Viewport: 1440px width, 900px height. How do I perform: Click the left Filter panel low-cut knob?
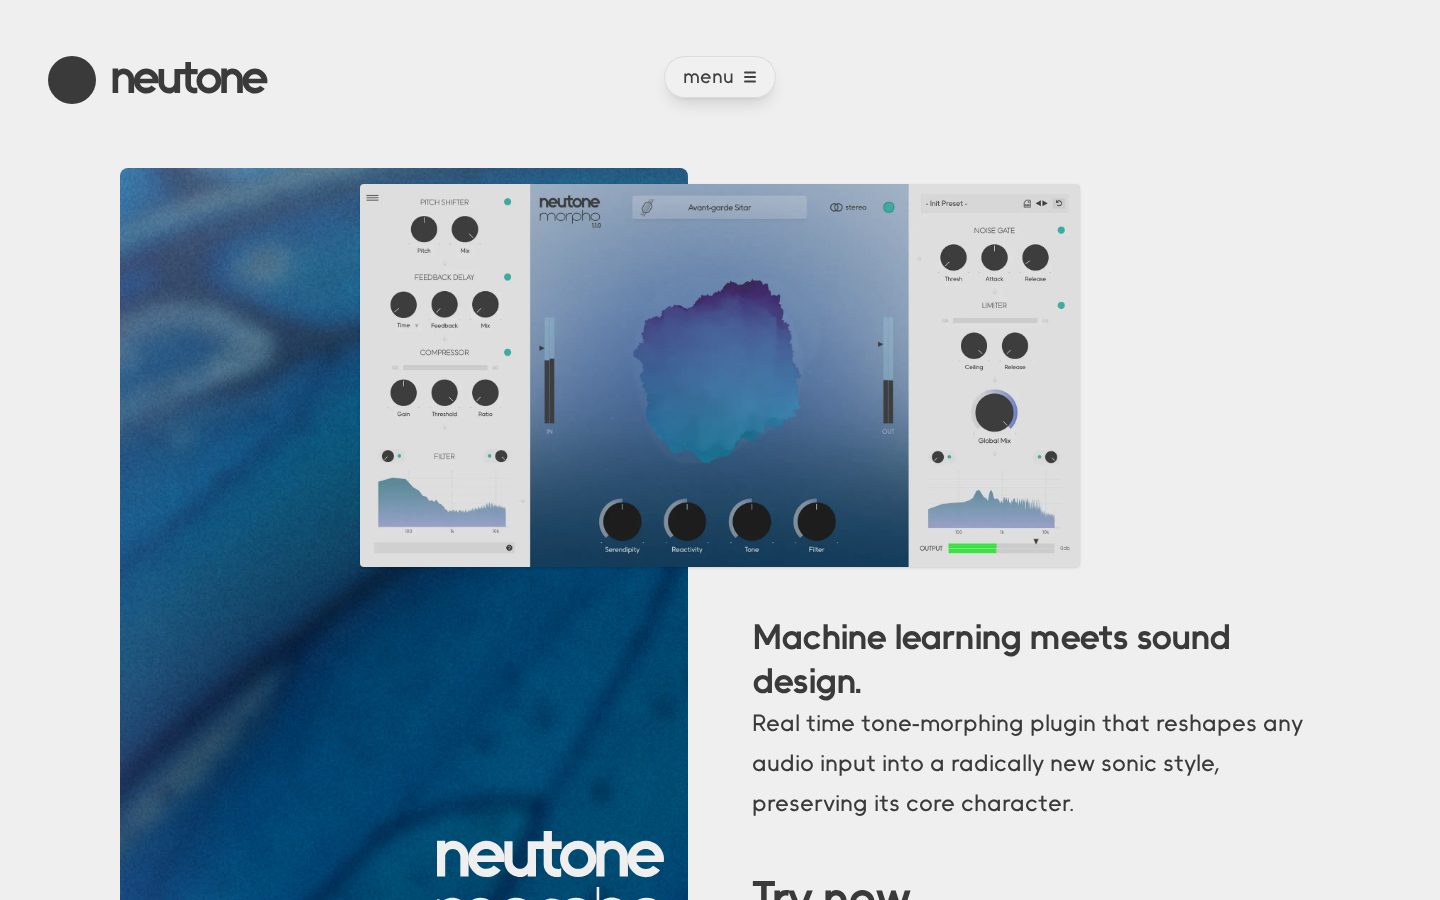tap(387, 456)
